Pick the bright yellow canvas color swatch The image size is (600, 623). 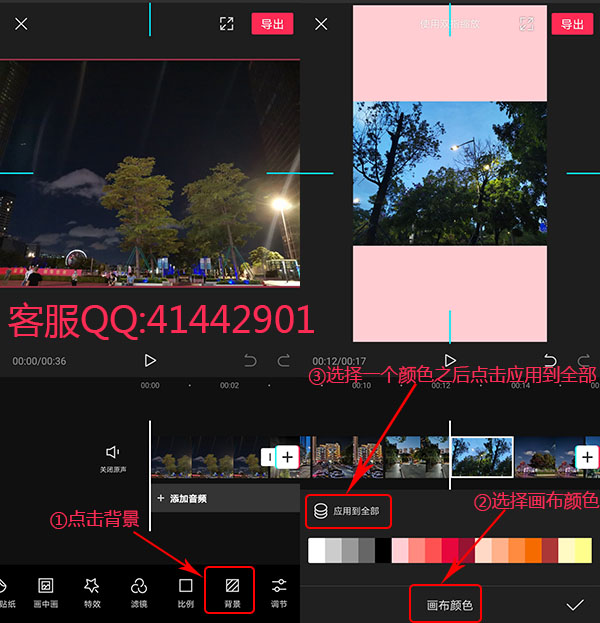tap(583, 550)
